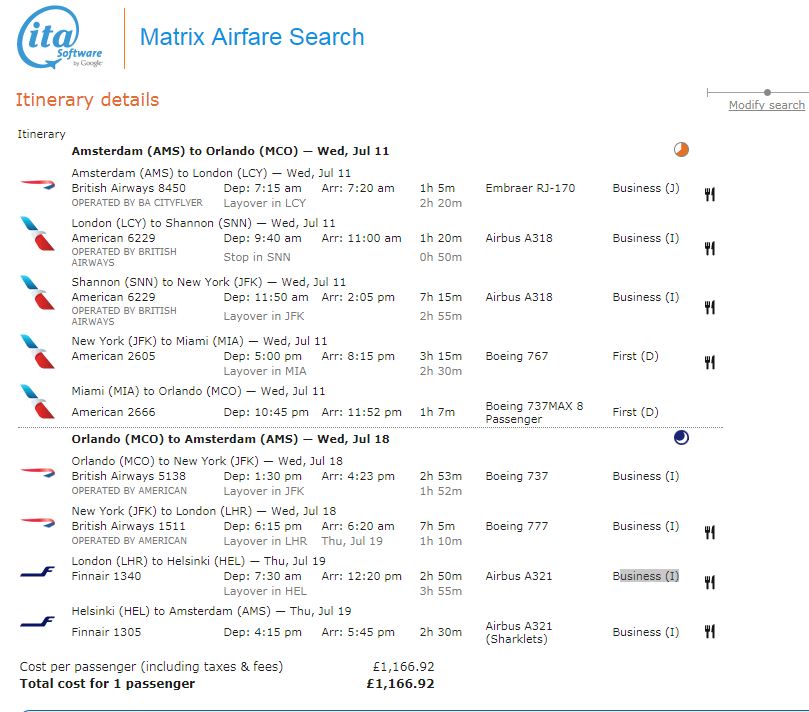Click the Matrix Airfare Search title

(x=252, y=37)
